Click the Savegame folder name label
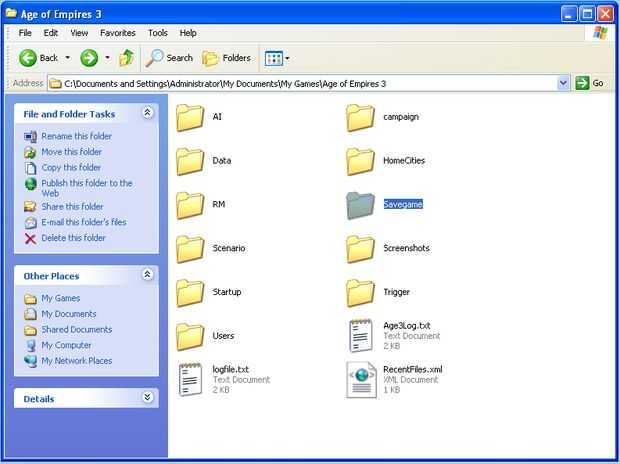This screenshot has width=620, height=464. click(403, 204)
